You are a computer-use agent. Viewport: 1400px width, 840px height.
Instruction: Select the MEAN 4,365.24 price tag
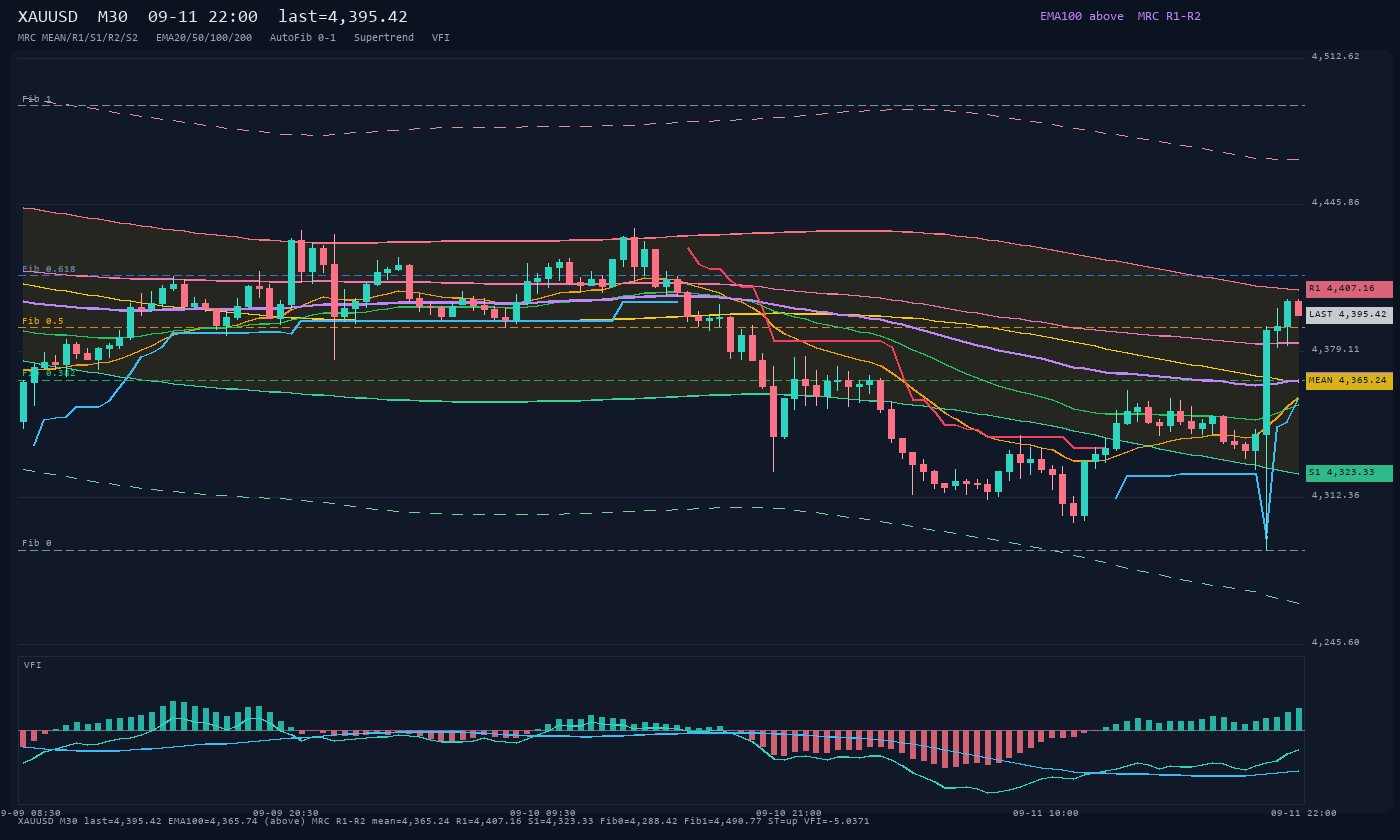click(x=1349, y=381)
